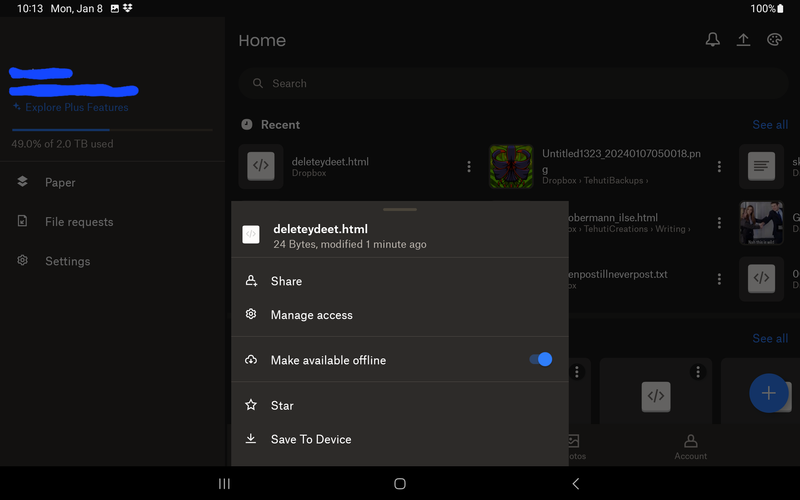
Task: Click the storage usage progress bar
Action: pyautogui.click(x=111, y=130)
